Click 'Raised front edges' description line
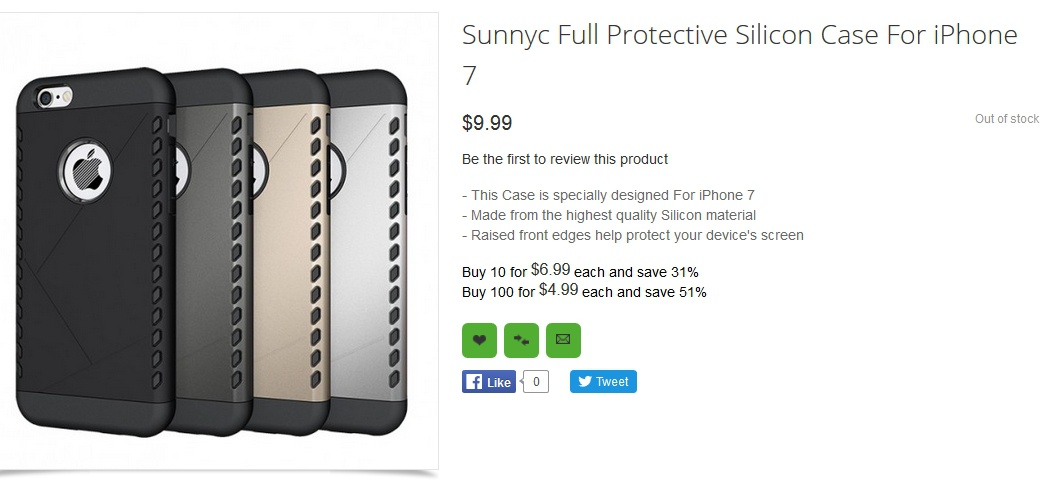This screenshot has width=1059, height=487. point(632,235)
